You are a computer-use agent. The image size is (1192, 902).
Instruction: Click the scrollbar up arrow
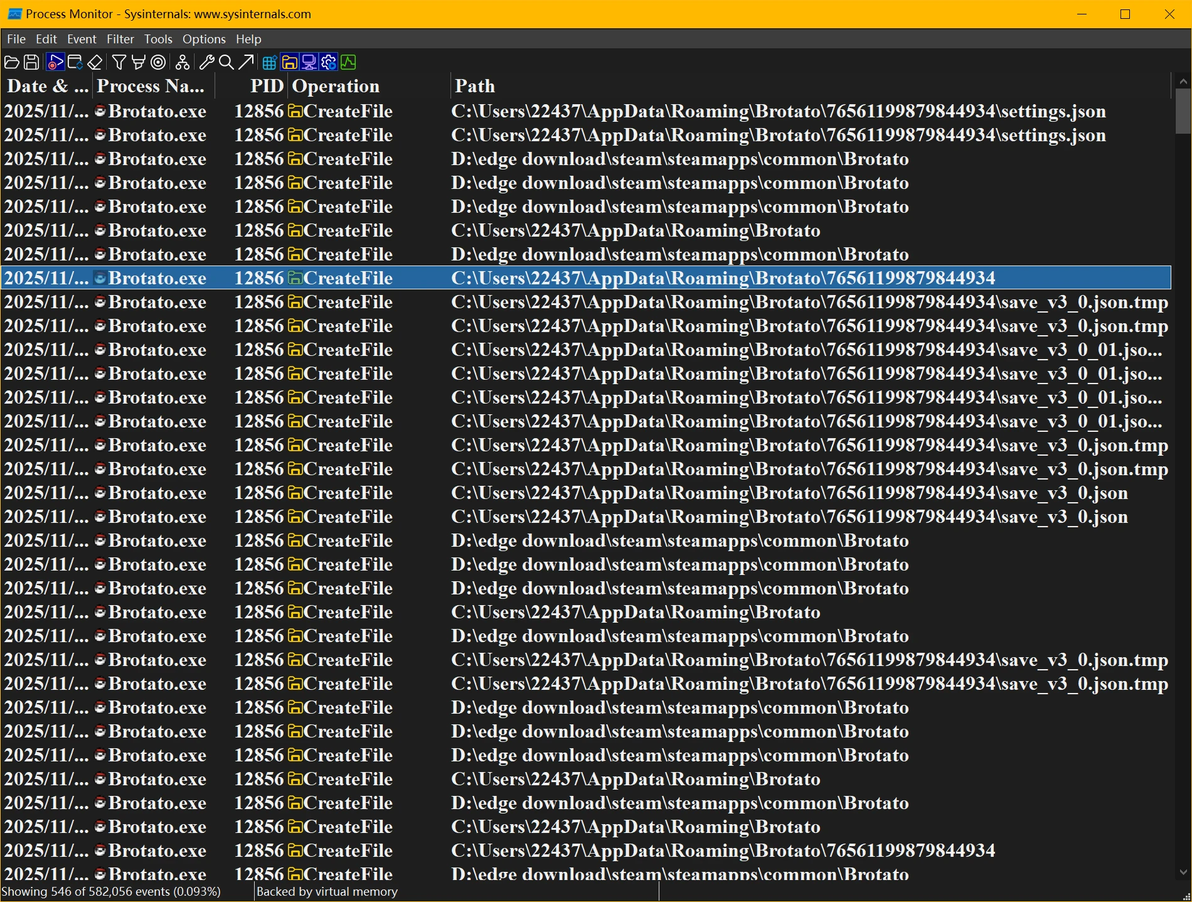(x=1182, y=81)
